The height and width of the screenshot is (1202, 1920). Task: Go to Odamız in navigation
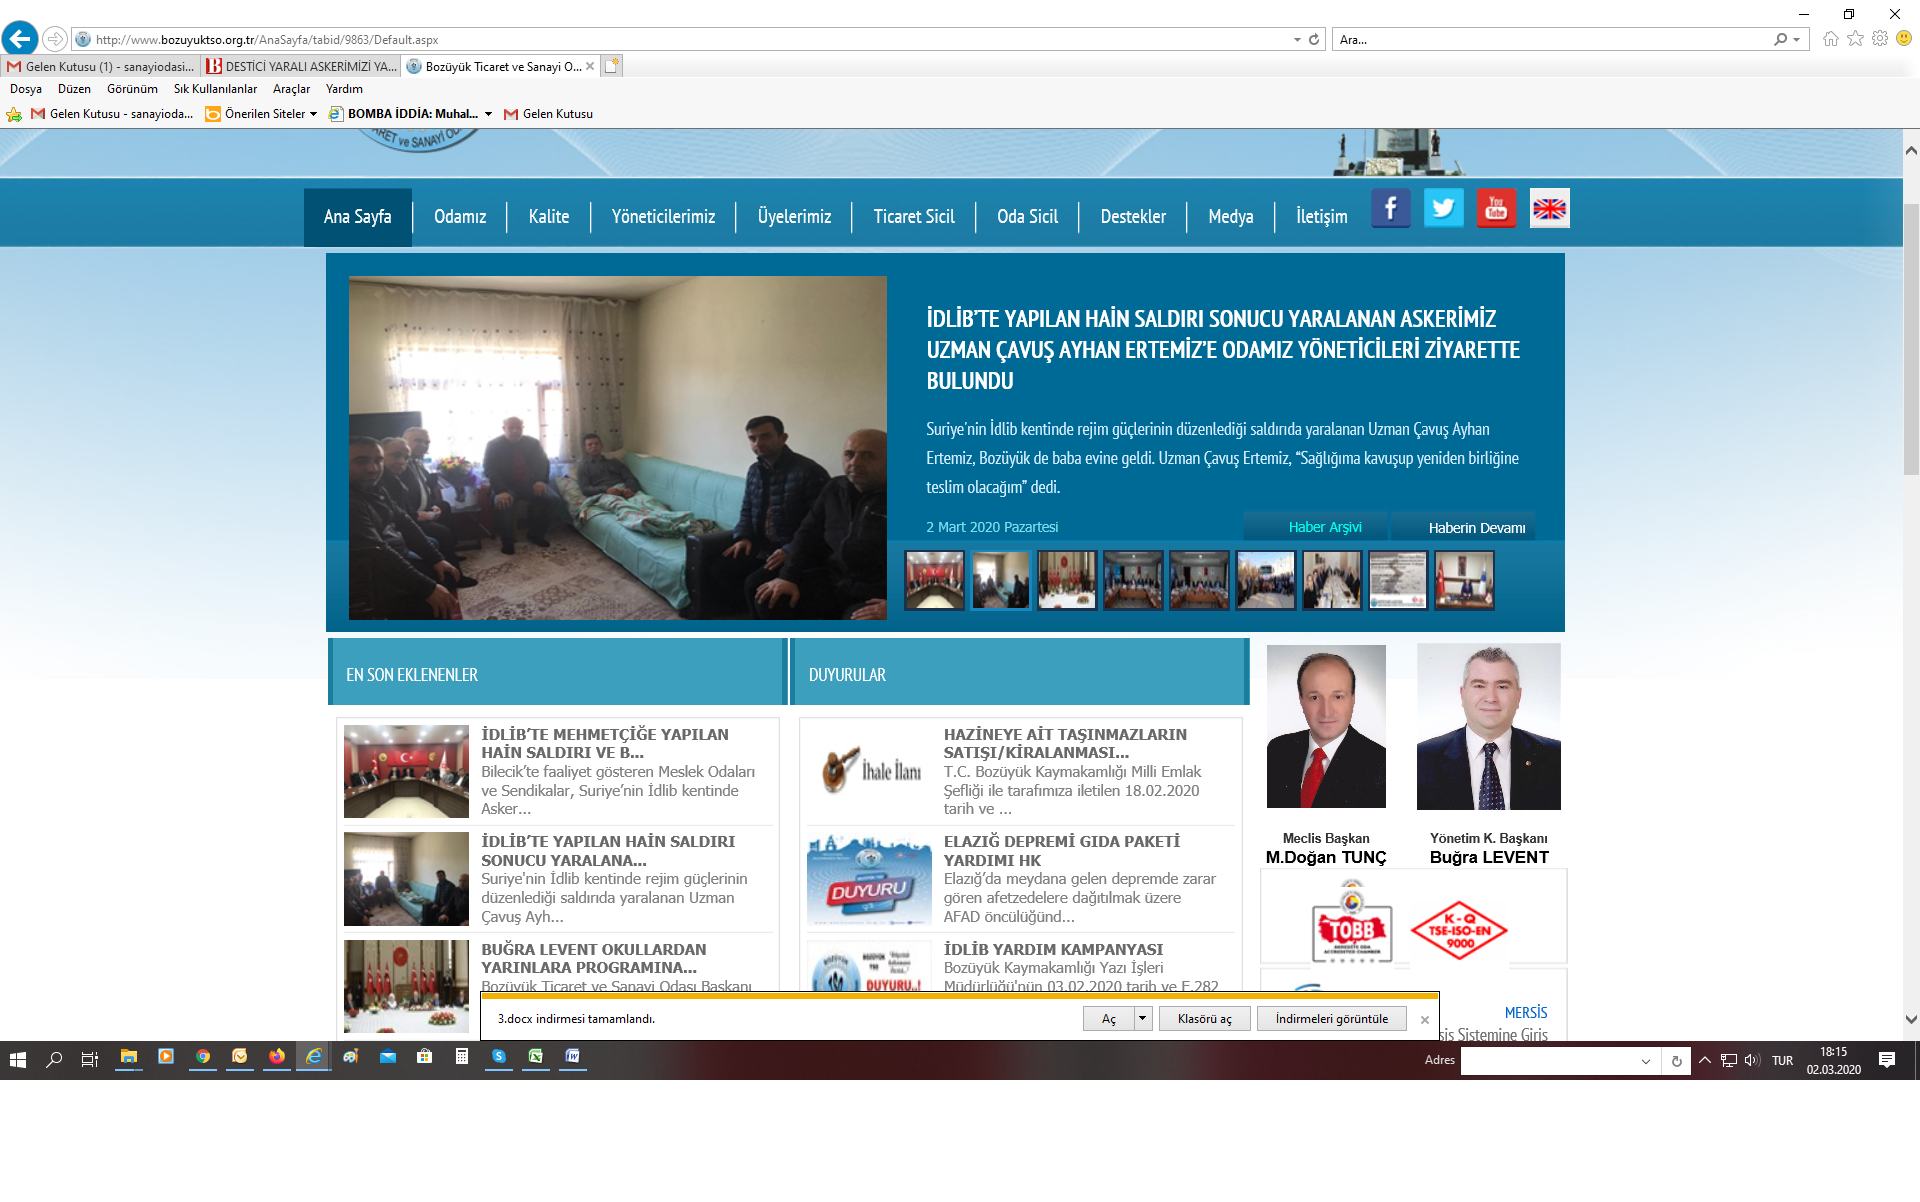(x=460, y=217)
